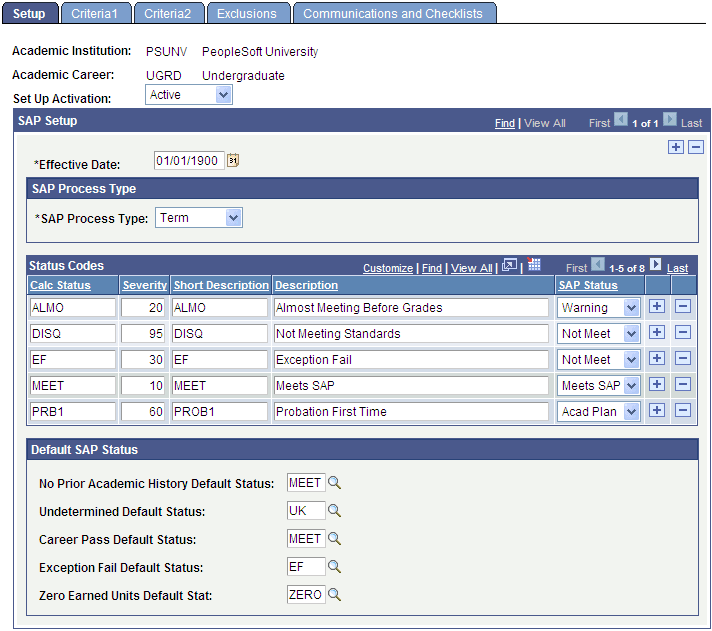Look up Exception Fail Default Status
This screenshot has height=631, width=712.
tap(334, 567)
